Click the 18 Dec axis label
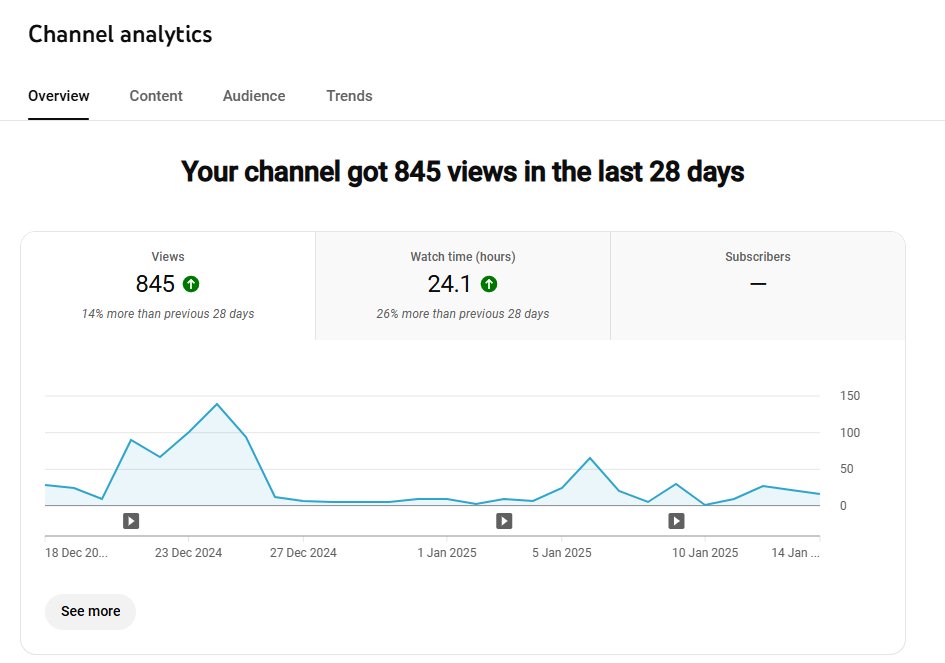Viewport: 945px width, 663px height. (x=76, y=553)
